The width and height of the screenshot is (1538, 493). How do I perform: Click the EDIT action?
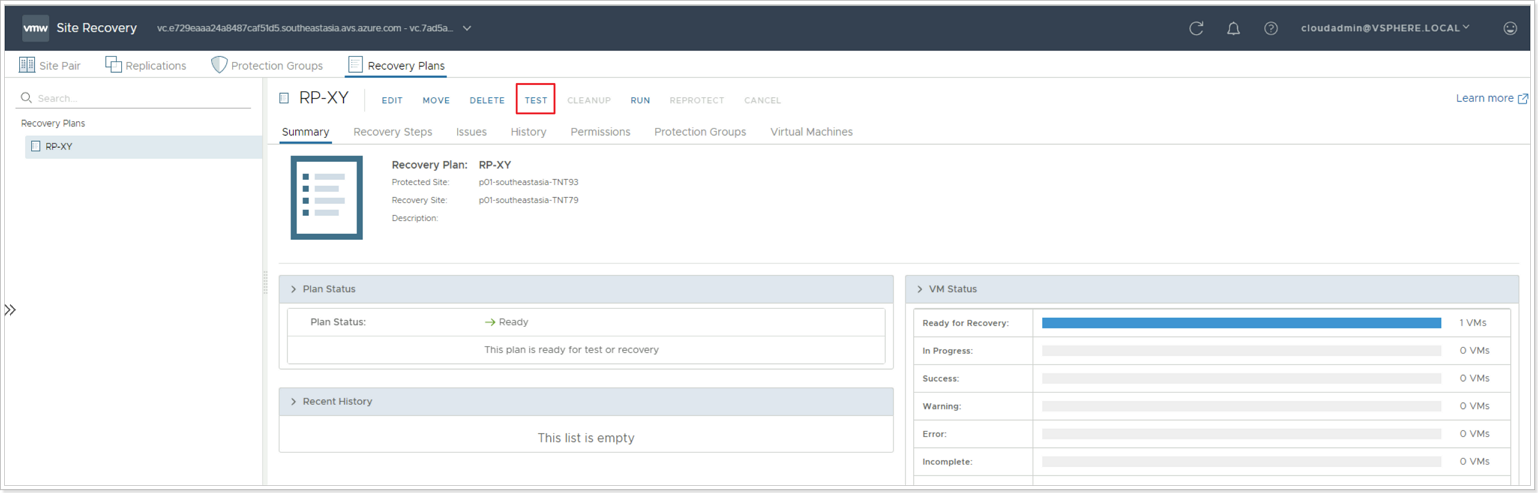click(392, 100)
